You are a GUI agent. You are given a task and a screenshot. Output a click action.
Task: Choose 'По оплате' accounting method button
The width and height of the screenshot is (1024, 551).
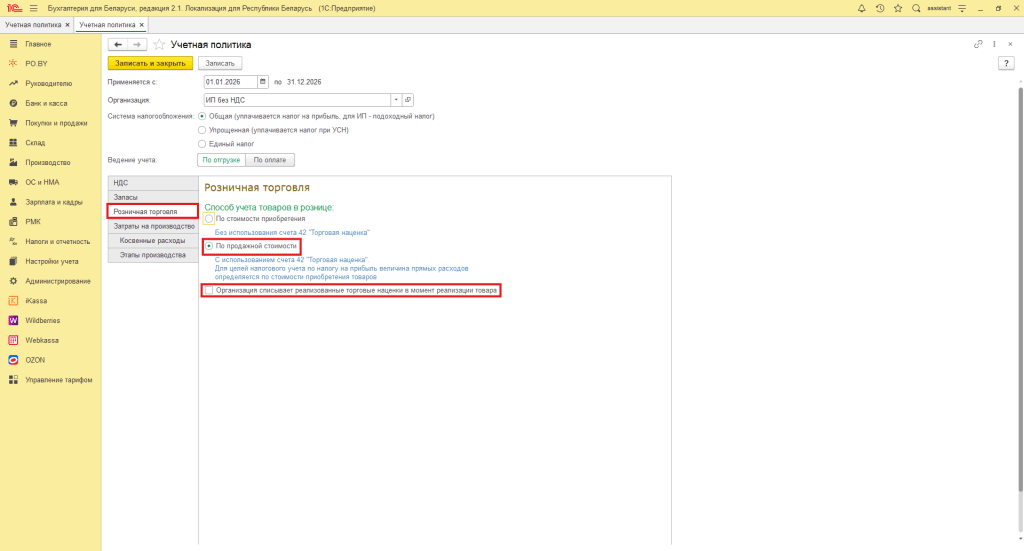pyautogui.click(x=270, y=160)
